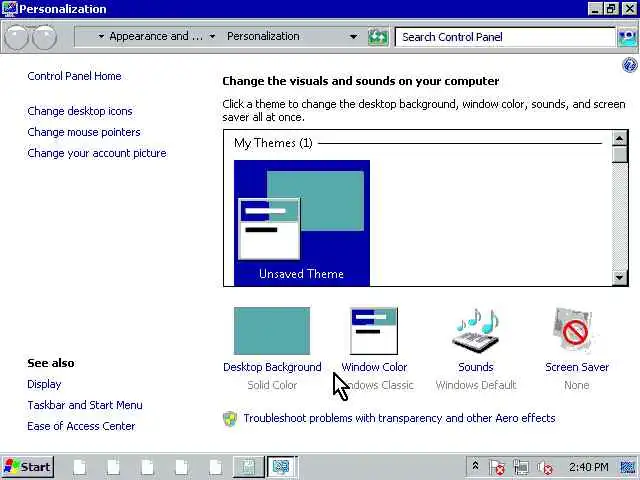
Task: Open the Window Color text link
Action: [374, 367]
